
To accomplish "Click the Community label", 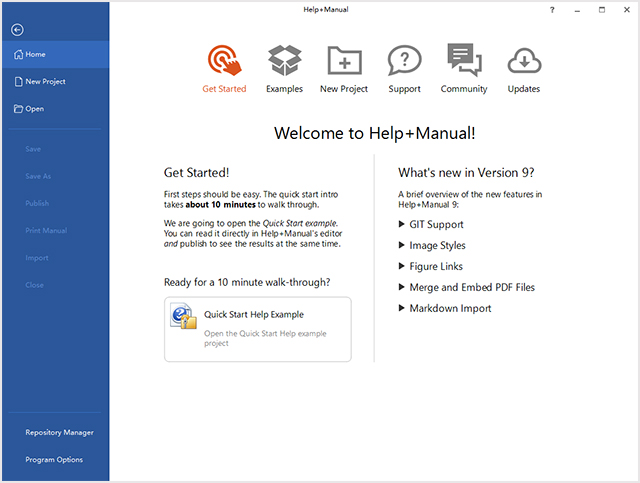I will (464, 89).
